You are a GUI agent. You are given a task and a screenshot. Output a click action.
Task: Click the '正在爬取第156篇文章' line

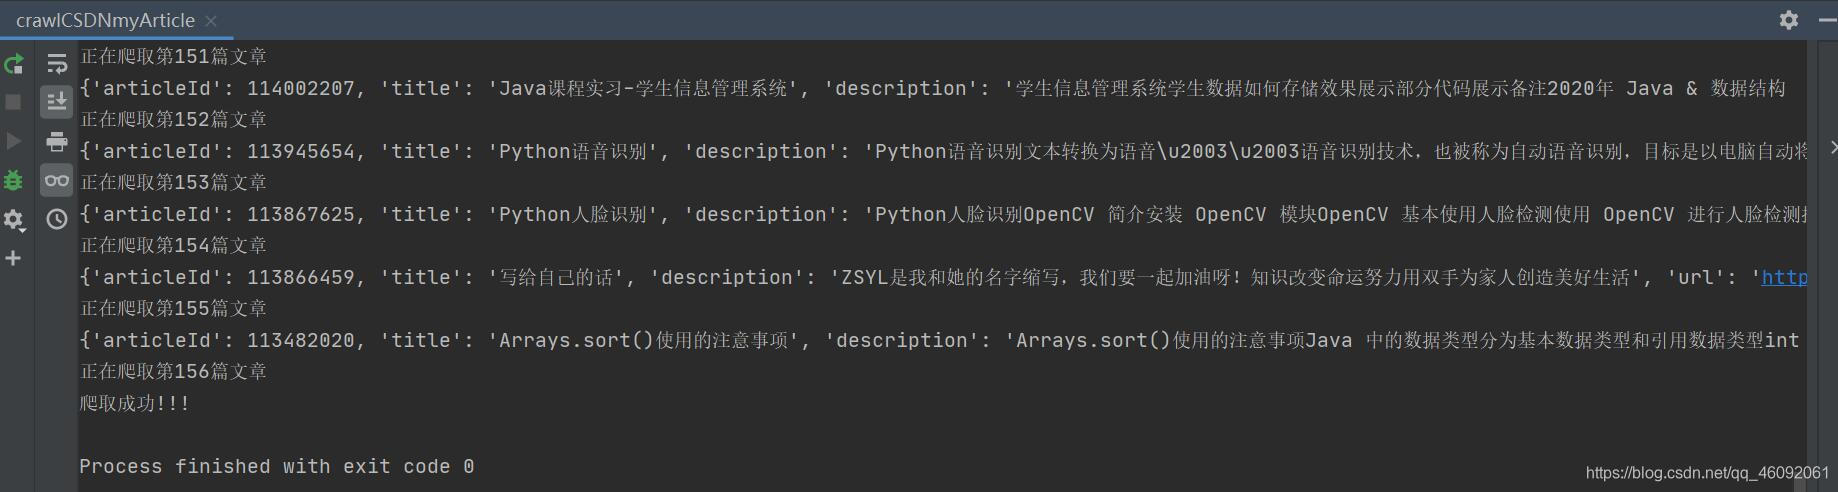(x=173, y=371)
